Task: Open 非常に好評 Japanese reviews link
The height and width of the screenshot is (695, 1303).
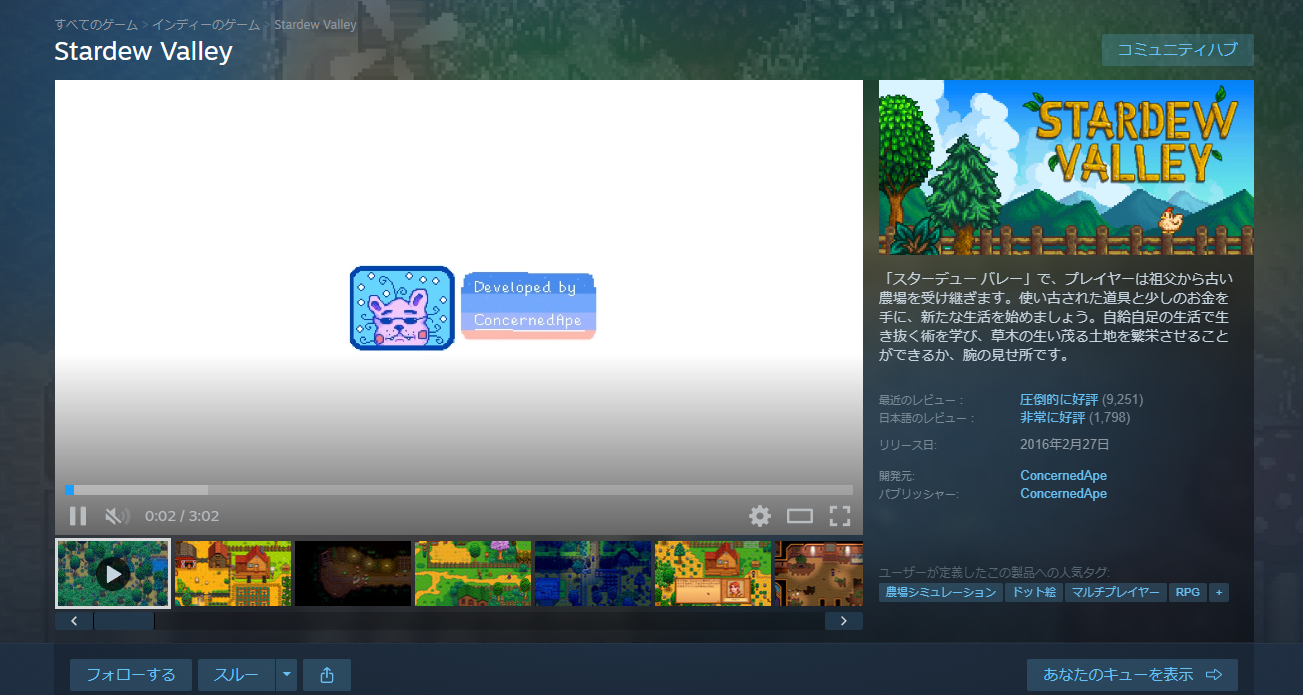Action: [x=1052, y=417]
